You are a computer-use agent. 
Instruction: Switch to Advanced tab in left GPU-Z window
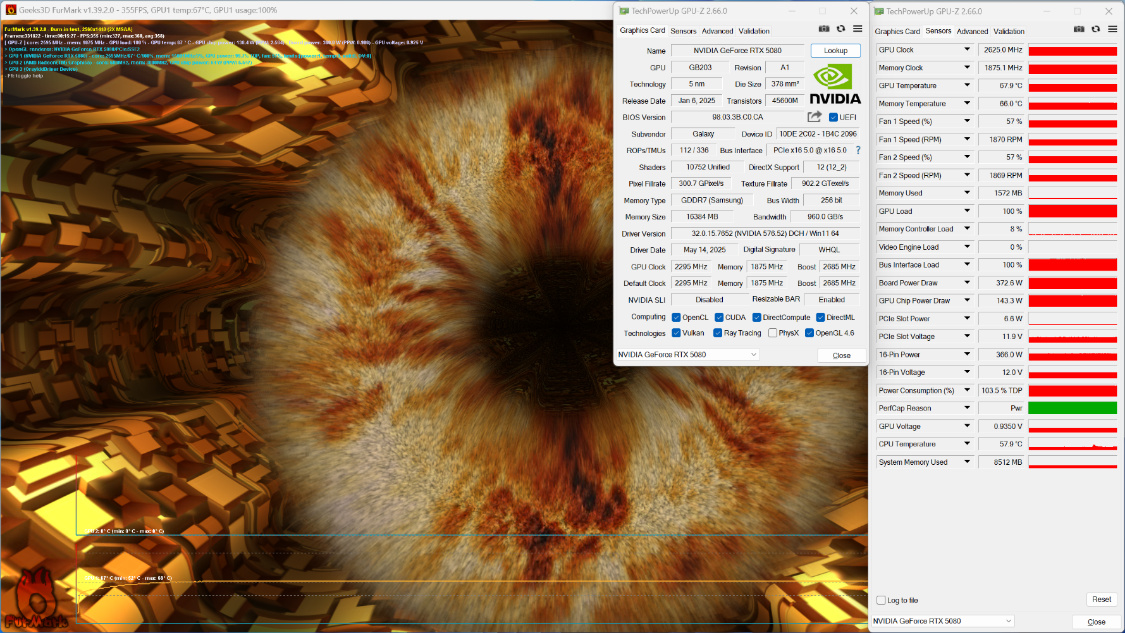[x=717, y=31]
